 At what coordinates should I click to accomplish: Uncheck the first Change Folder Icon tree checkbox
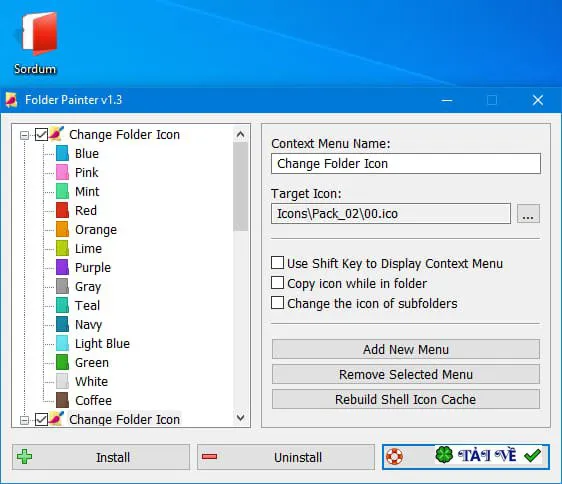coord(41,135)
